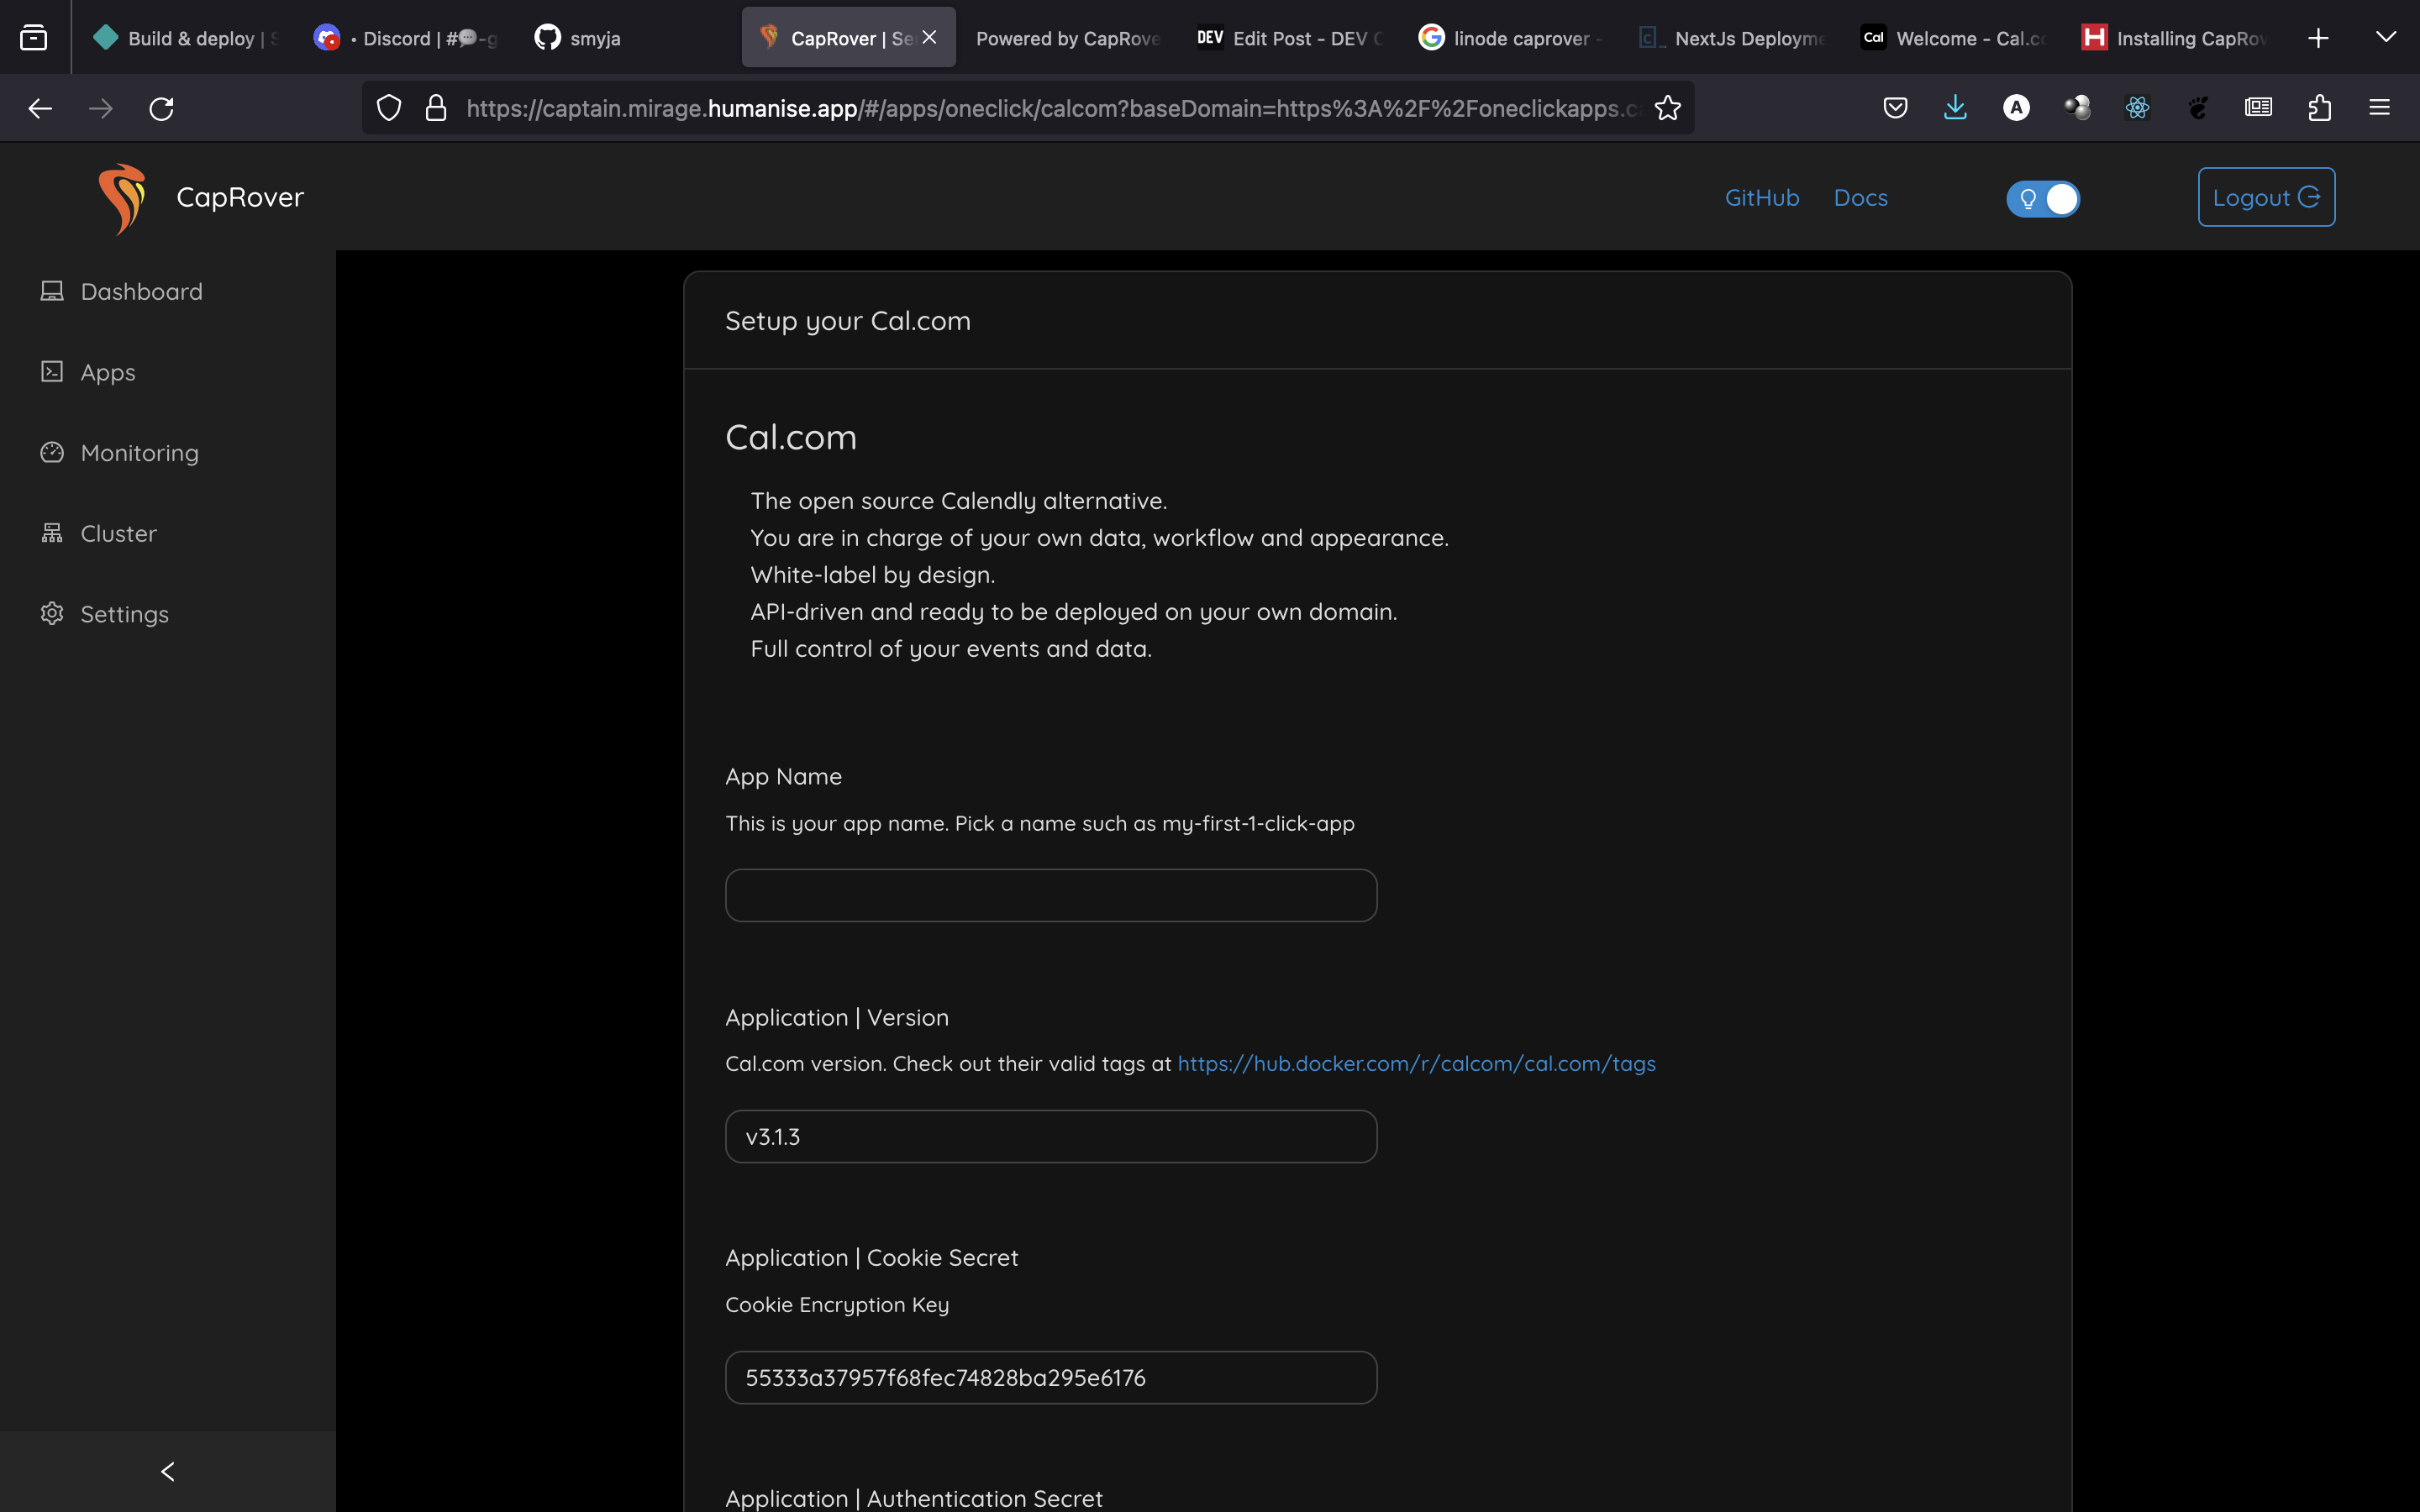
Task: Open the GitHub header link
Action: click(x=1761, y=198)
